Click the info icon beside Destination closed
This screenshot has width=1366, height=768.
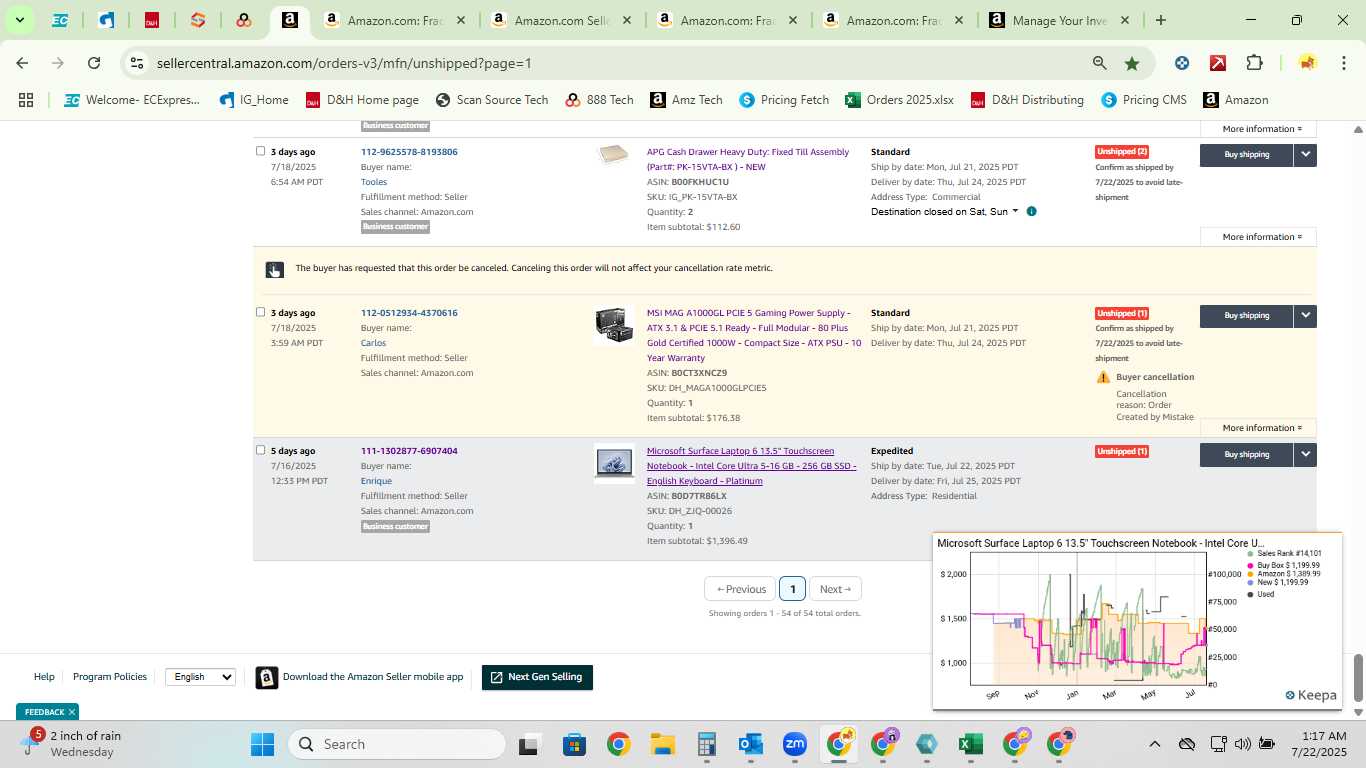pyautogui.click(x=1031, y=212)
